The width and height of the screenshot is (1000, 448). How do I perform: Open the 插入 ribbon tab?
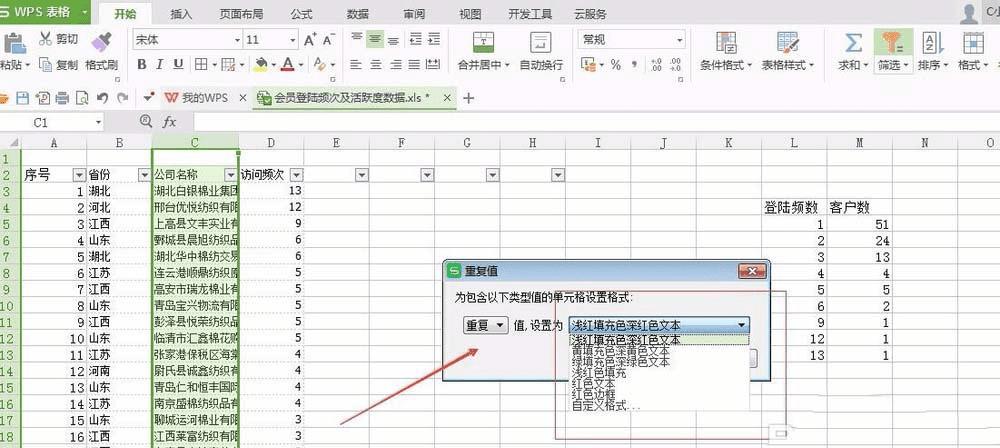click(x=182, y=14)
